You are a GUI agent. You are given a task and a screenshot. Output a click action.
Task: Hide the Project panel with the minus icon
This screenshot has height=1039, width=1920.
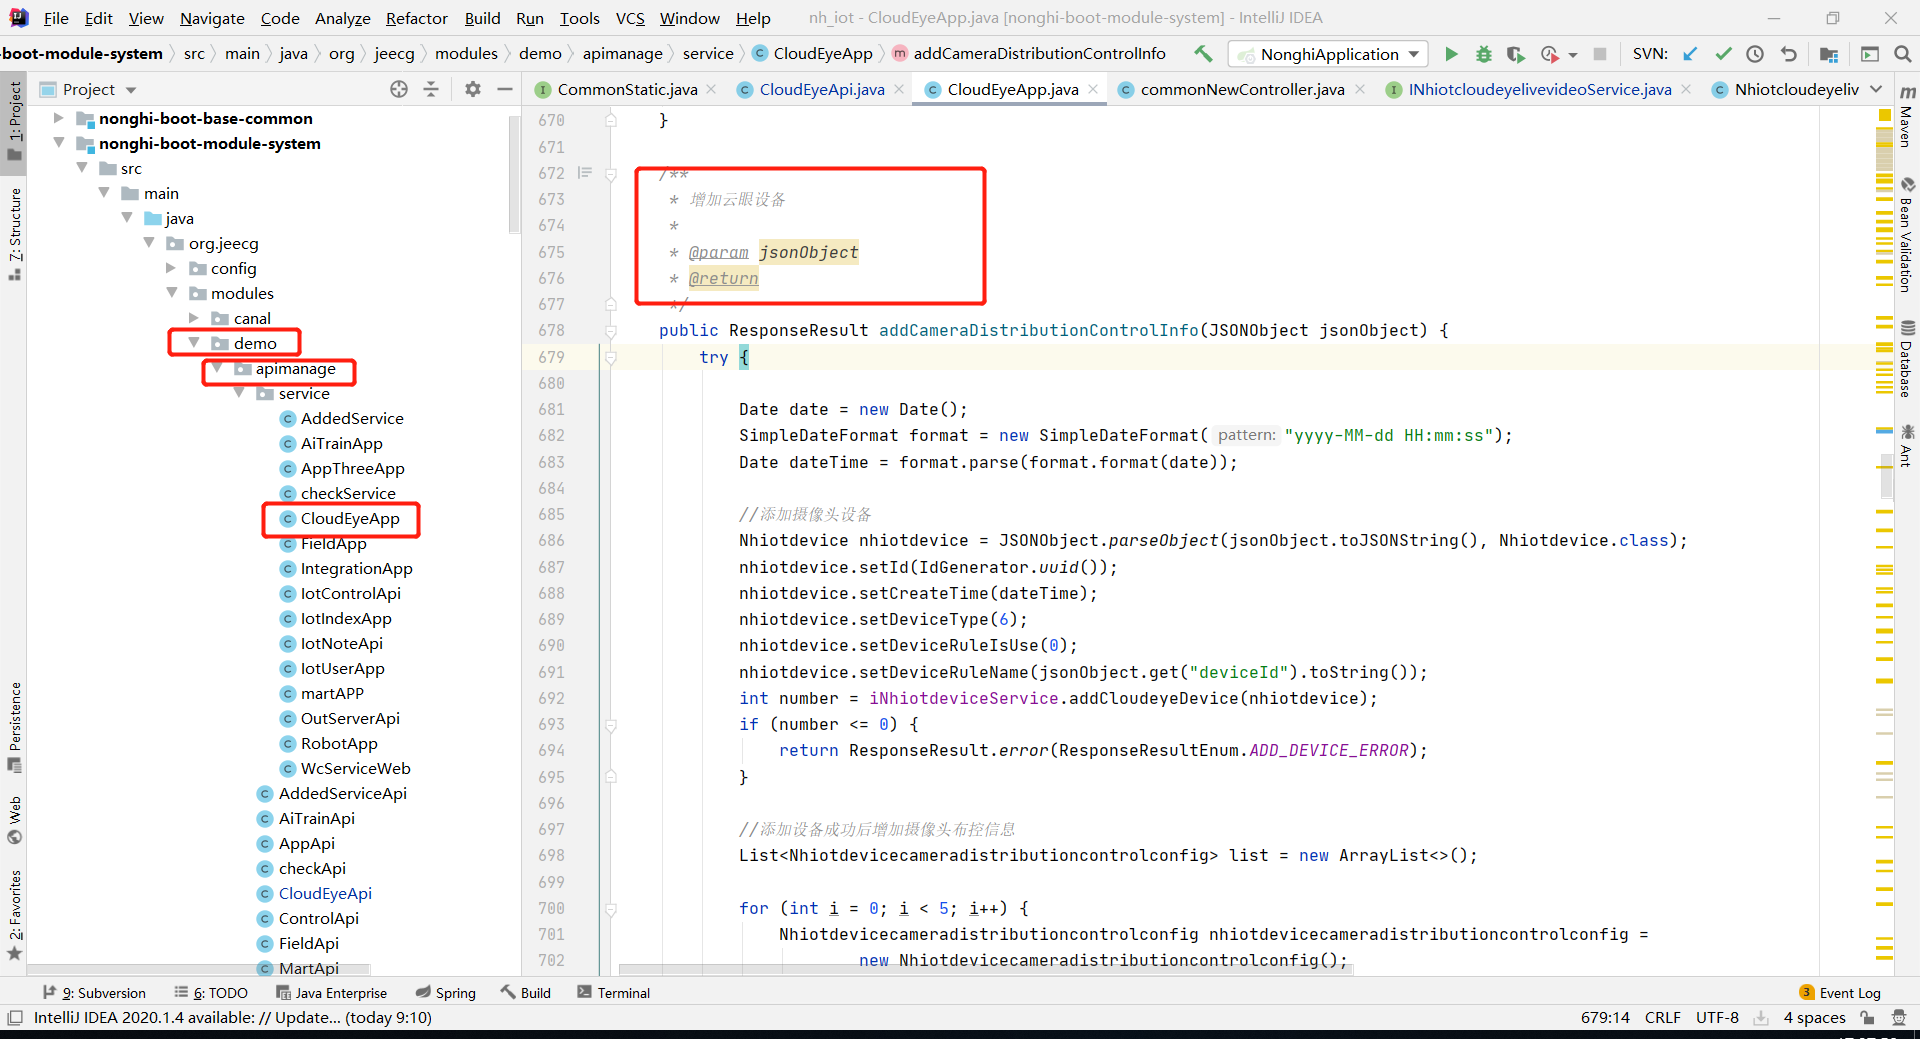[x=505, y=89]
